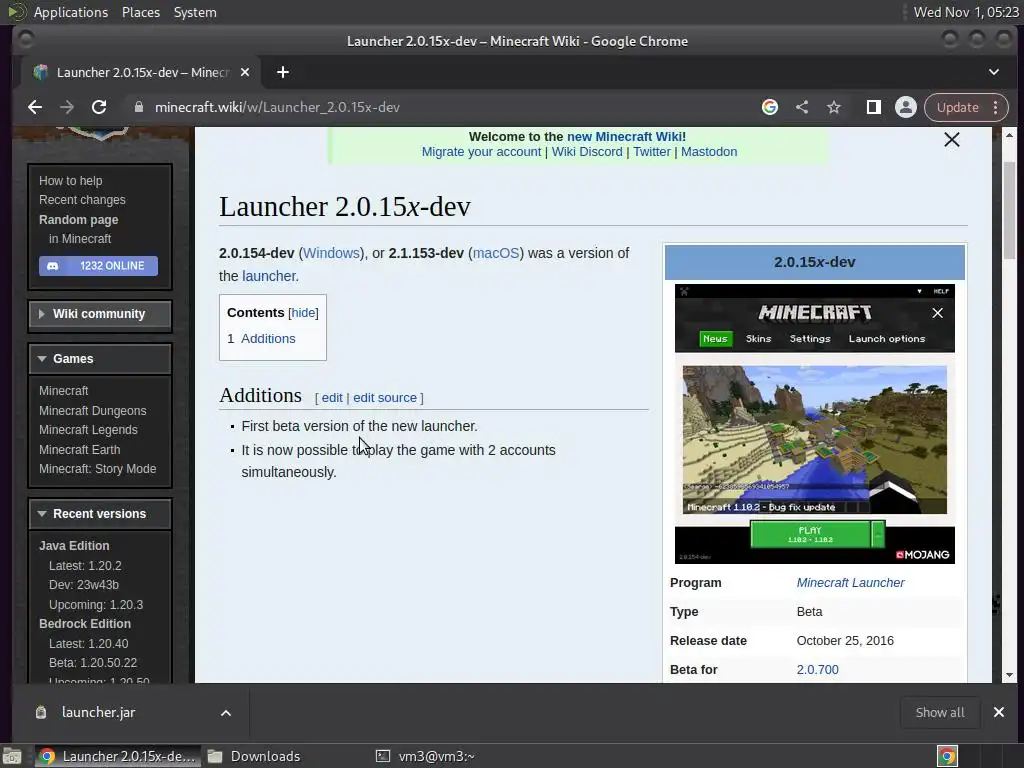Collapse the Recent versions section
Screen dimensions: 1024x768
(100, 514)
